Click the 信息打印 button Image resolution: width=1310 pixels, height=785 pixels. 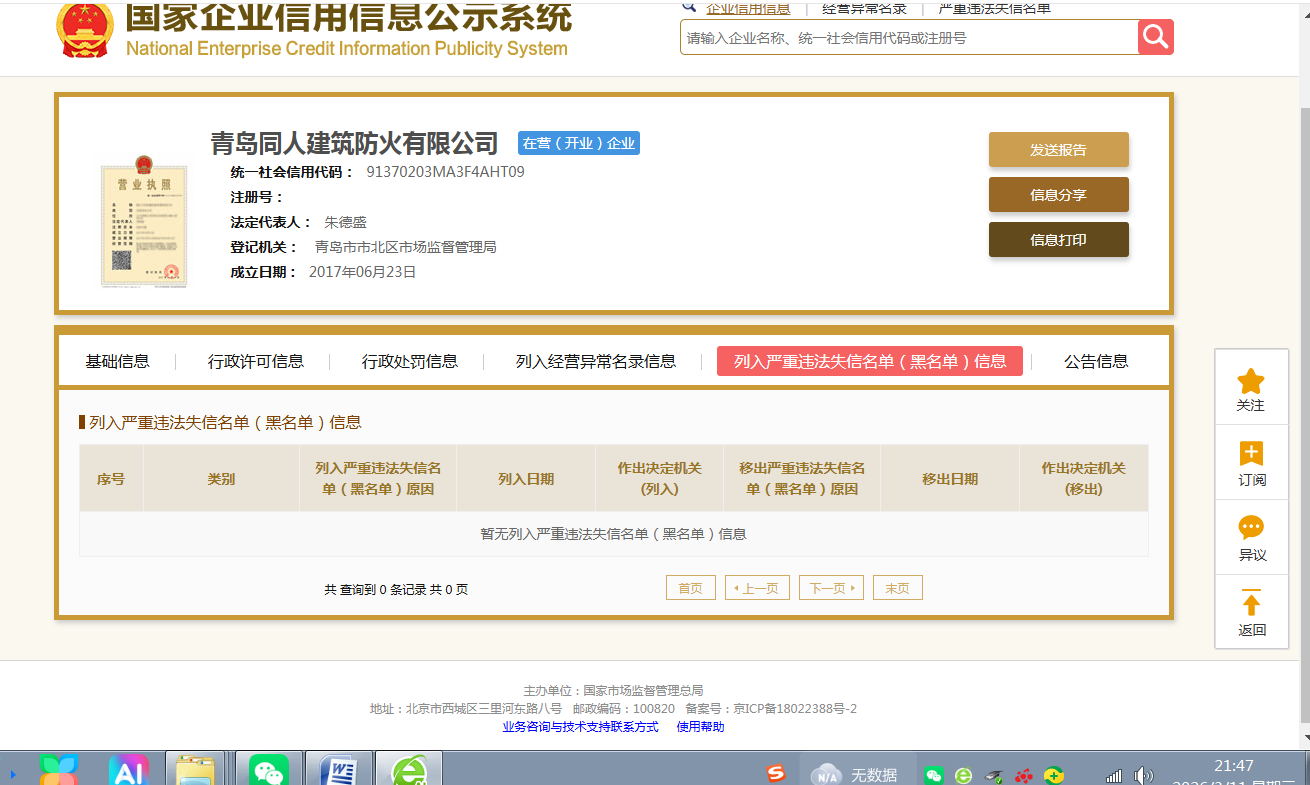point(1059,240)
